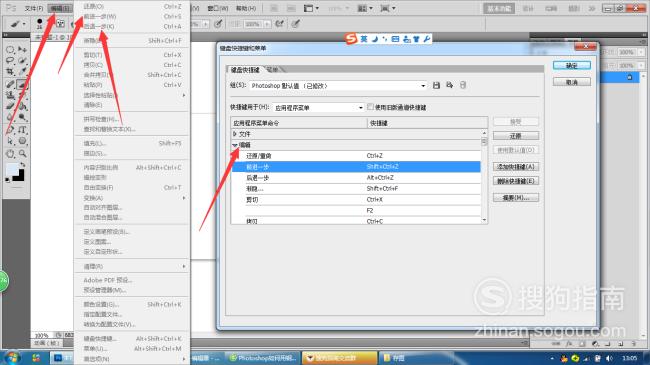Open screen mode dropdown in application bar

pyautogui.click(x=388, y=8)
